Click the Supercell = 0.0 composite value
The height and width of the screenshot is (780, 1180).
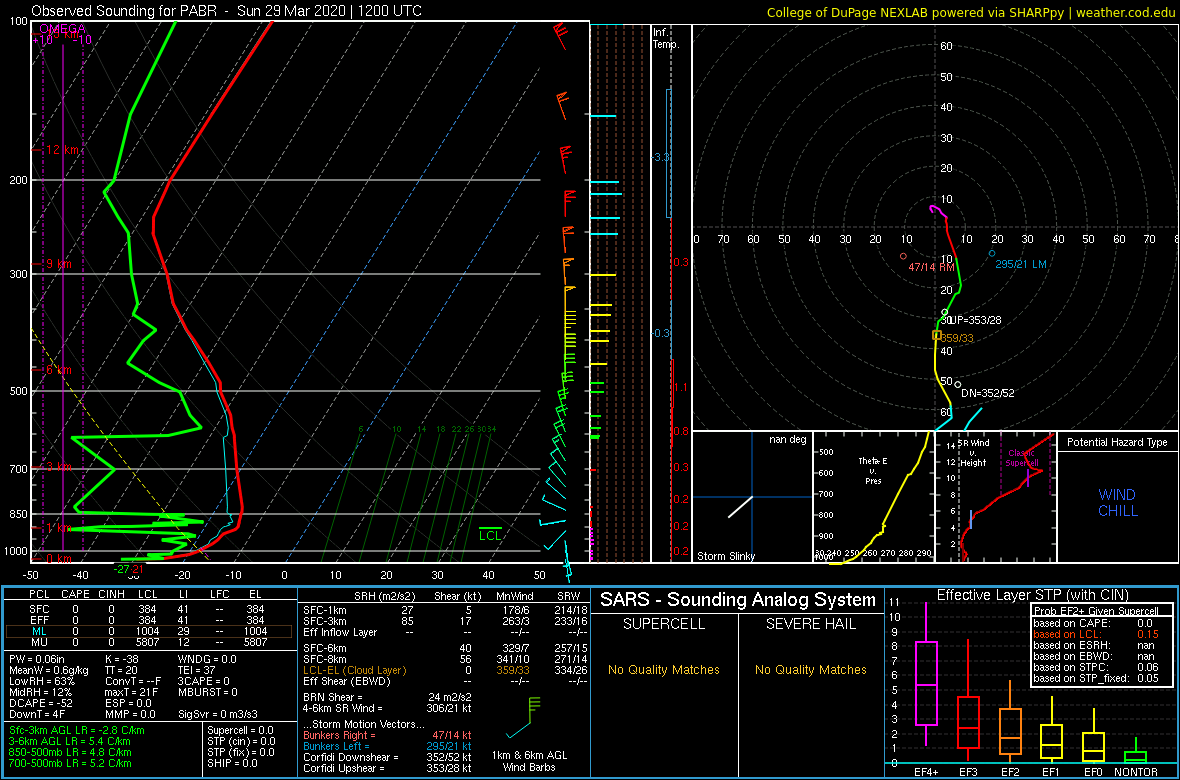click(x=242, y=730)
